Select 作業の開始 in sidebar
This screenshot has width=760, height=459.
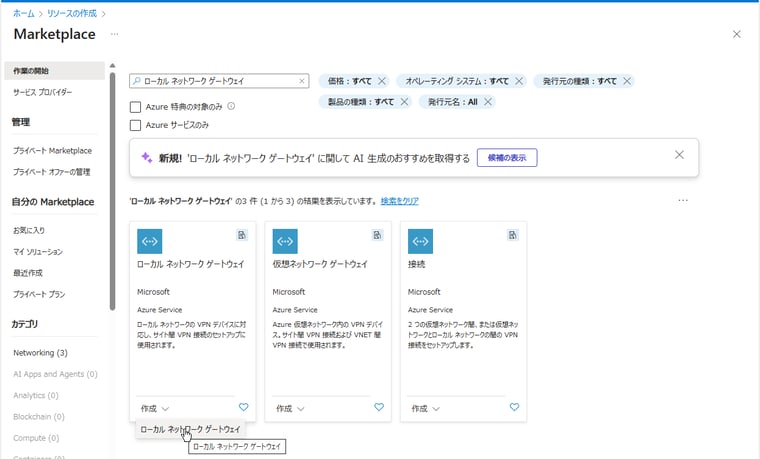pos(54,71)
